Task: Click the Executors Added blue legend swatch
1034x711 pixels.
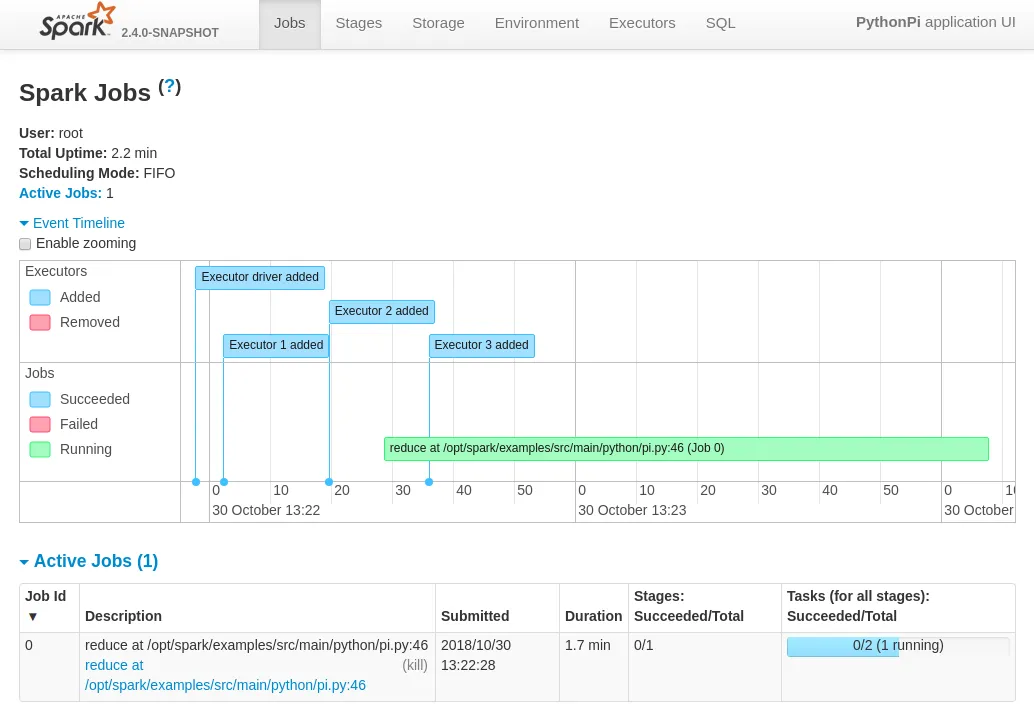Action: (40, 297)
